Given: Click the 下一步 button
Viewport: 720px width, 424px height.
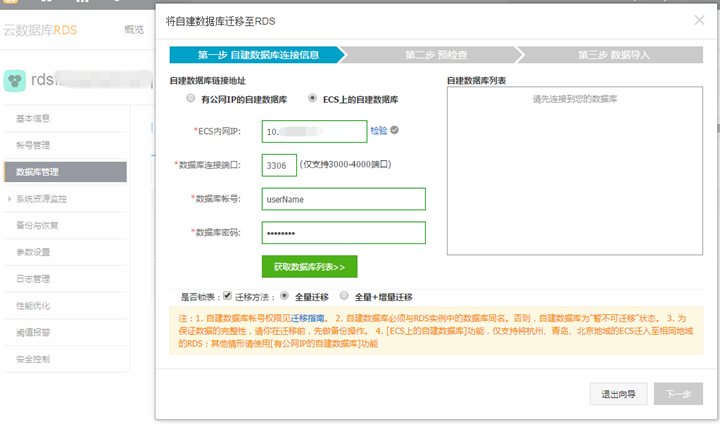Looking at the screenshot, I should pos(678,394).
